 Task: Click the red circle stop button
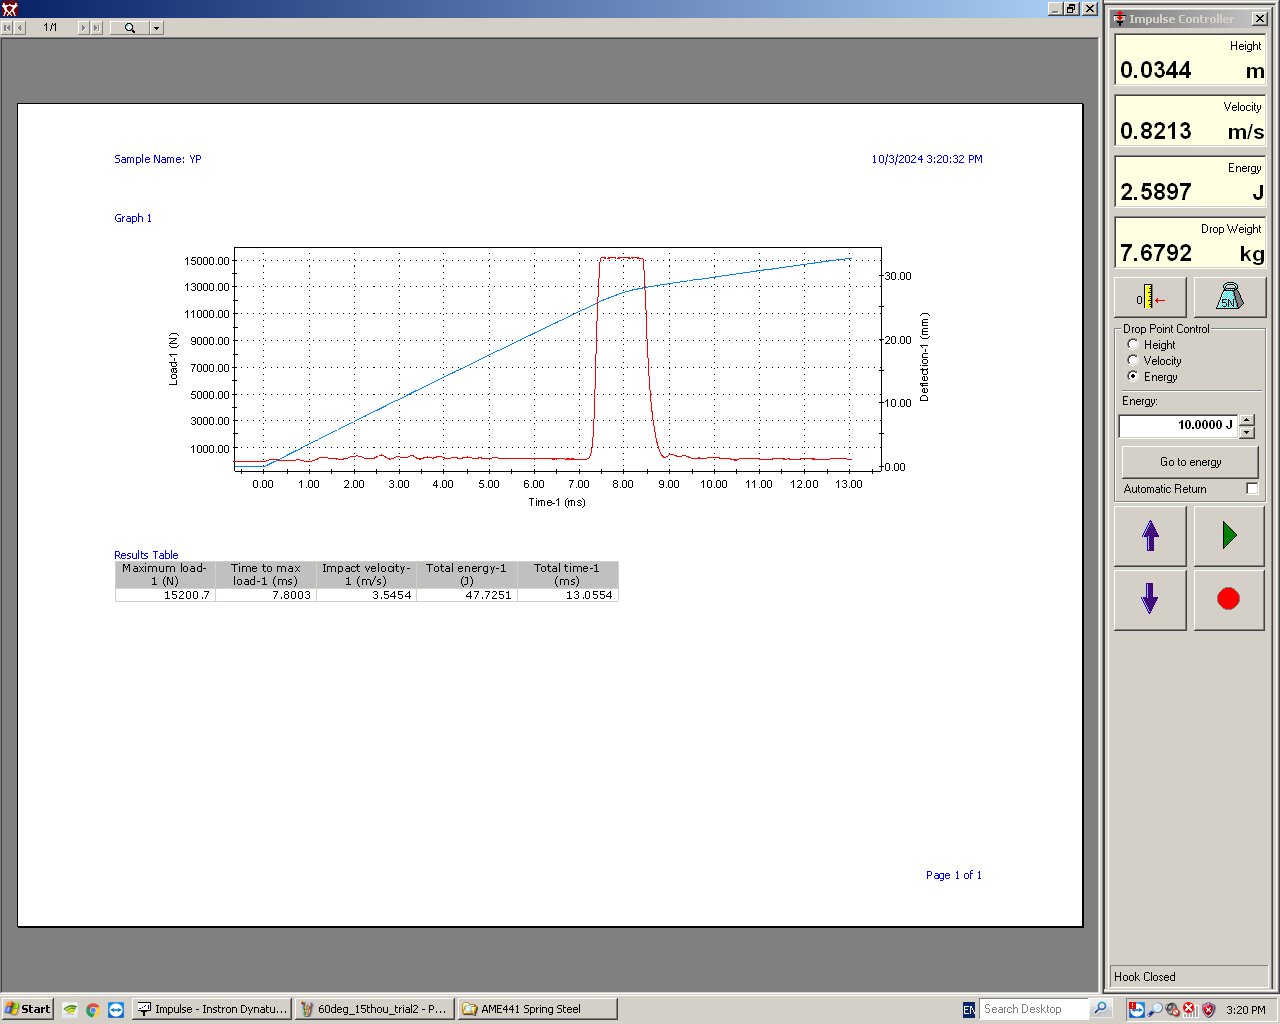(x=1229, y=599)
